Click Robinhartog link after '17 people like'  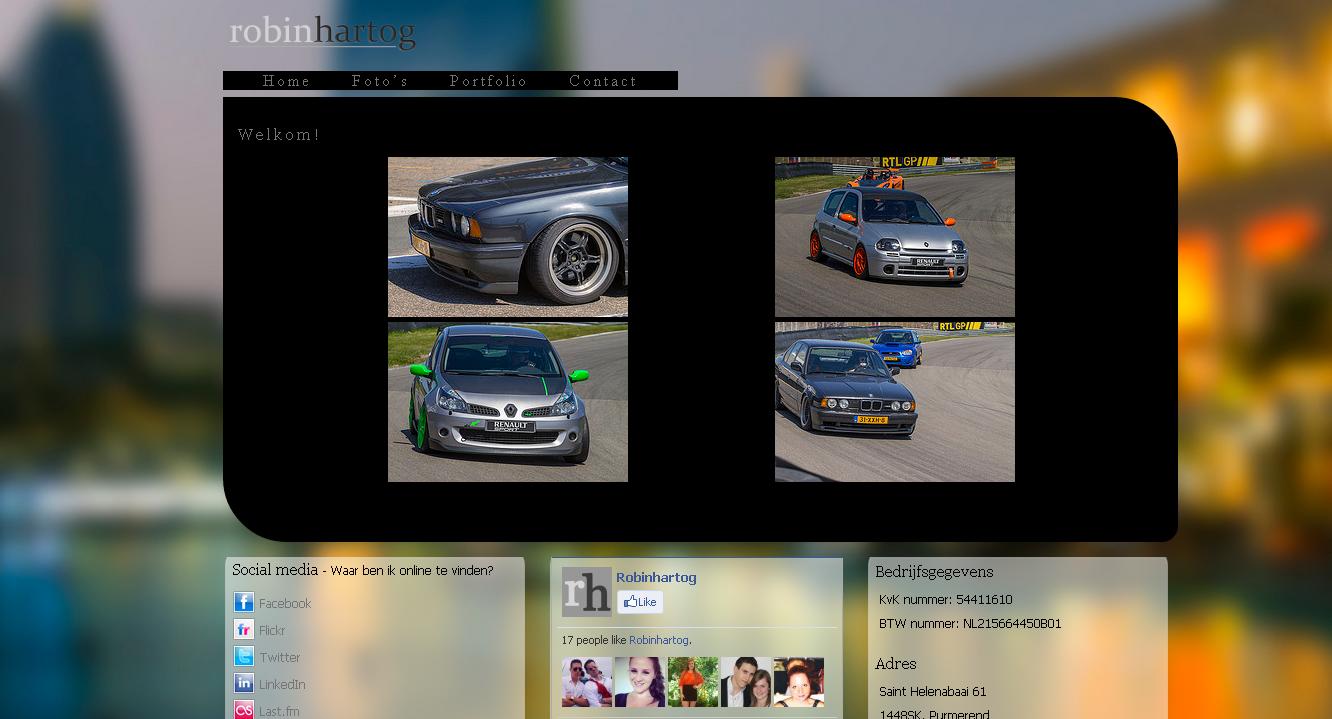click(x=658, y=640)
